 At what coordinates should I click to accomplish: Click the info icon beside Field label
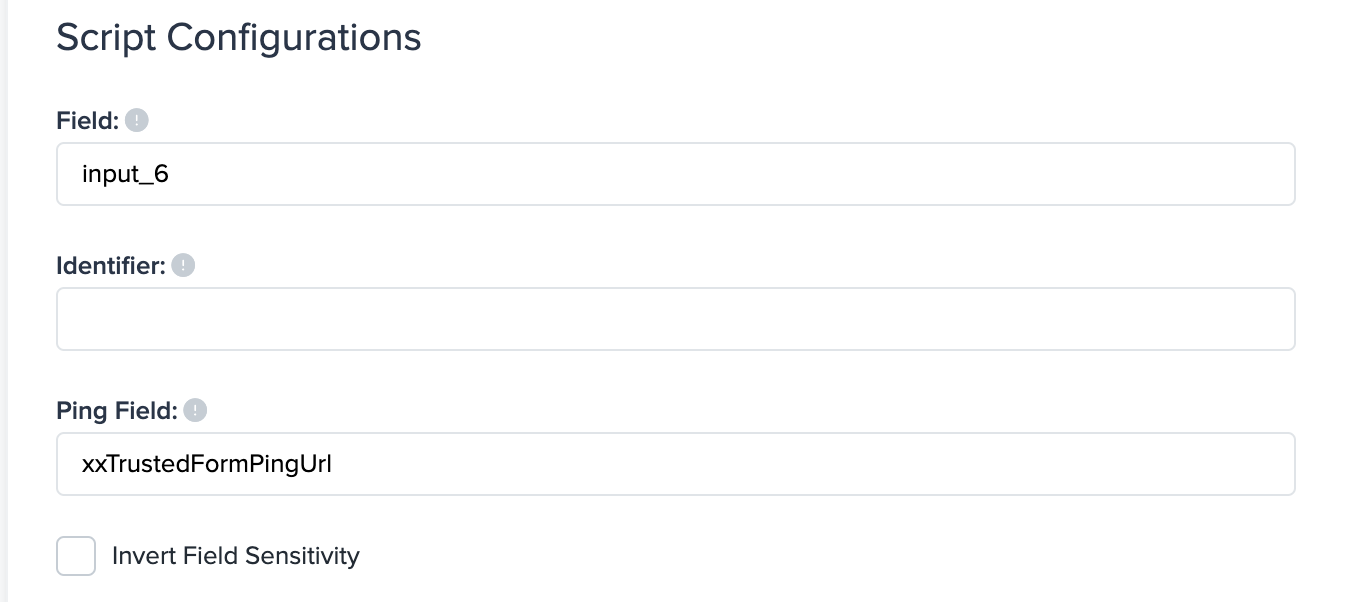click(x=137, y=121)
